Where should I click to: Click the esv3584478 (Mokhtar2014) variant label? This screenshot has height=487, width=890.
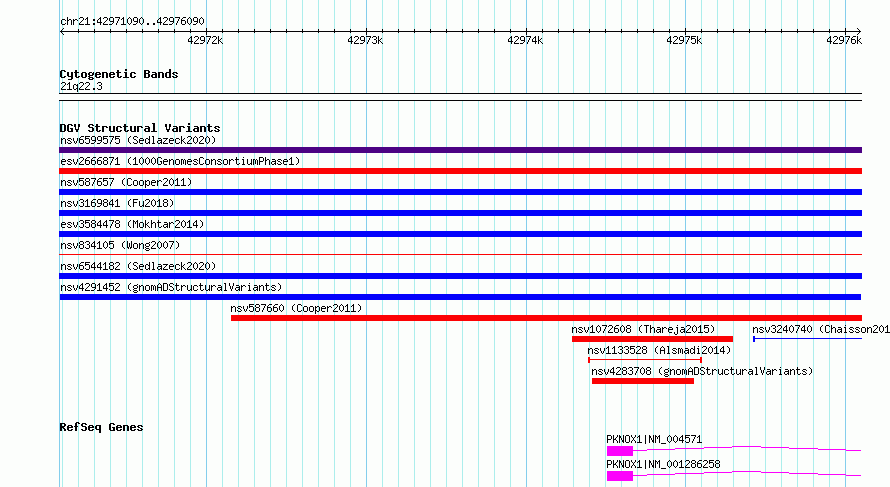132,224
